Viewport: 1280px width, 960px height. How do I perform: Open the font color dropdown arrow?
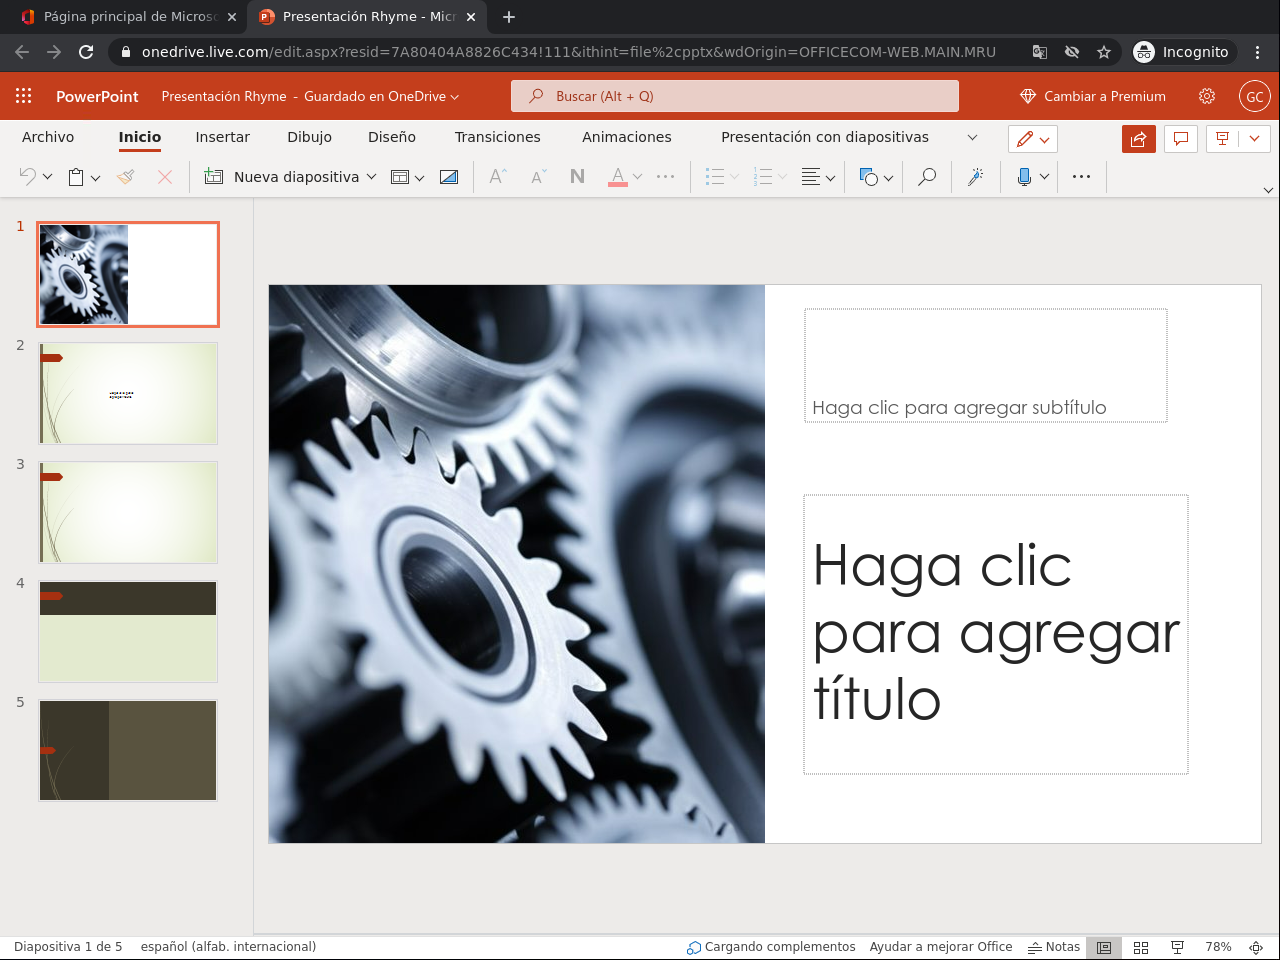click(637, 177)
